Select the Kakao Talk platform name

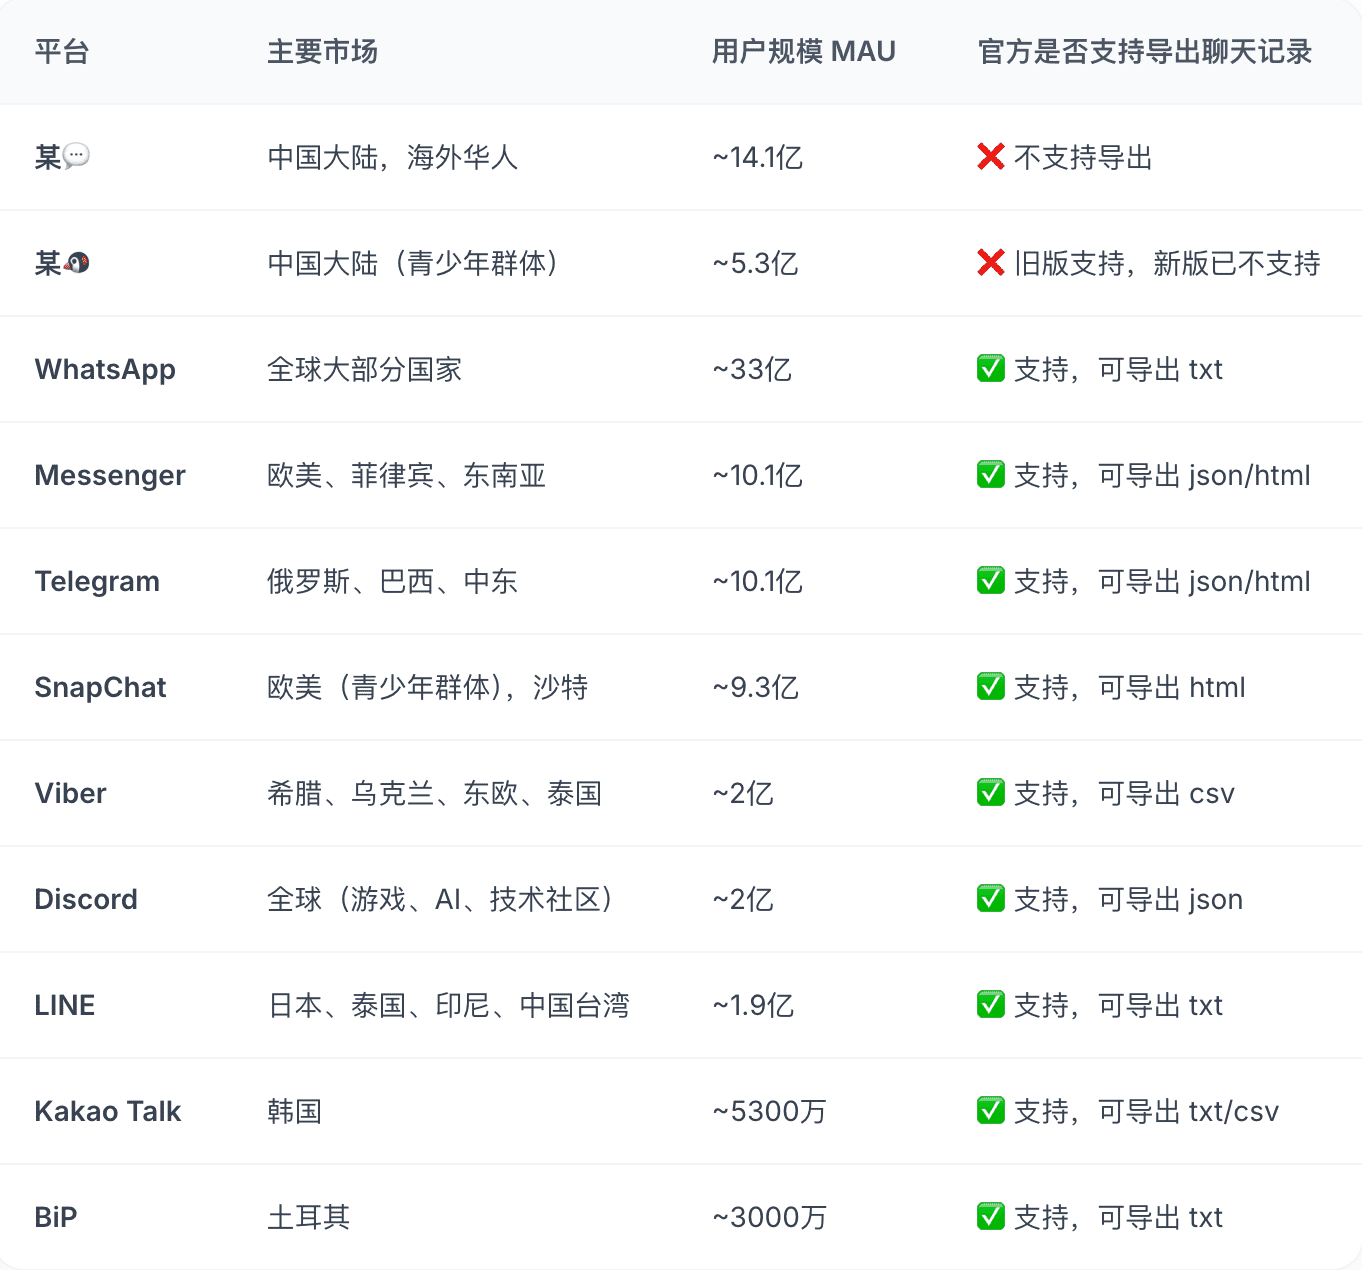point(108,1111)
